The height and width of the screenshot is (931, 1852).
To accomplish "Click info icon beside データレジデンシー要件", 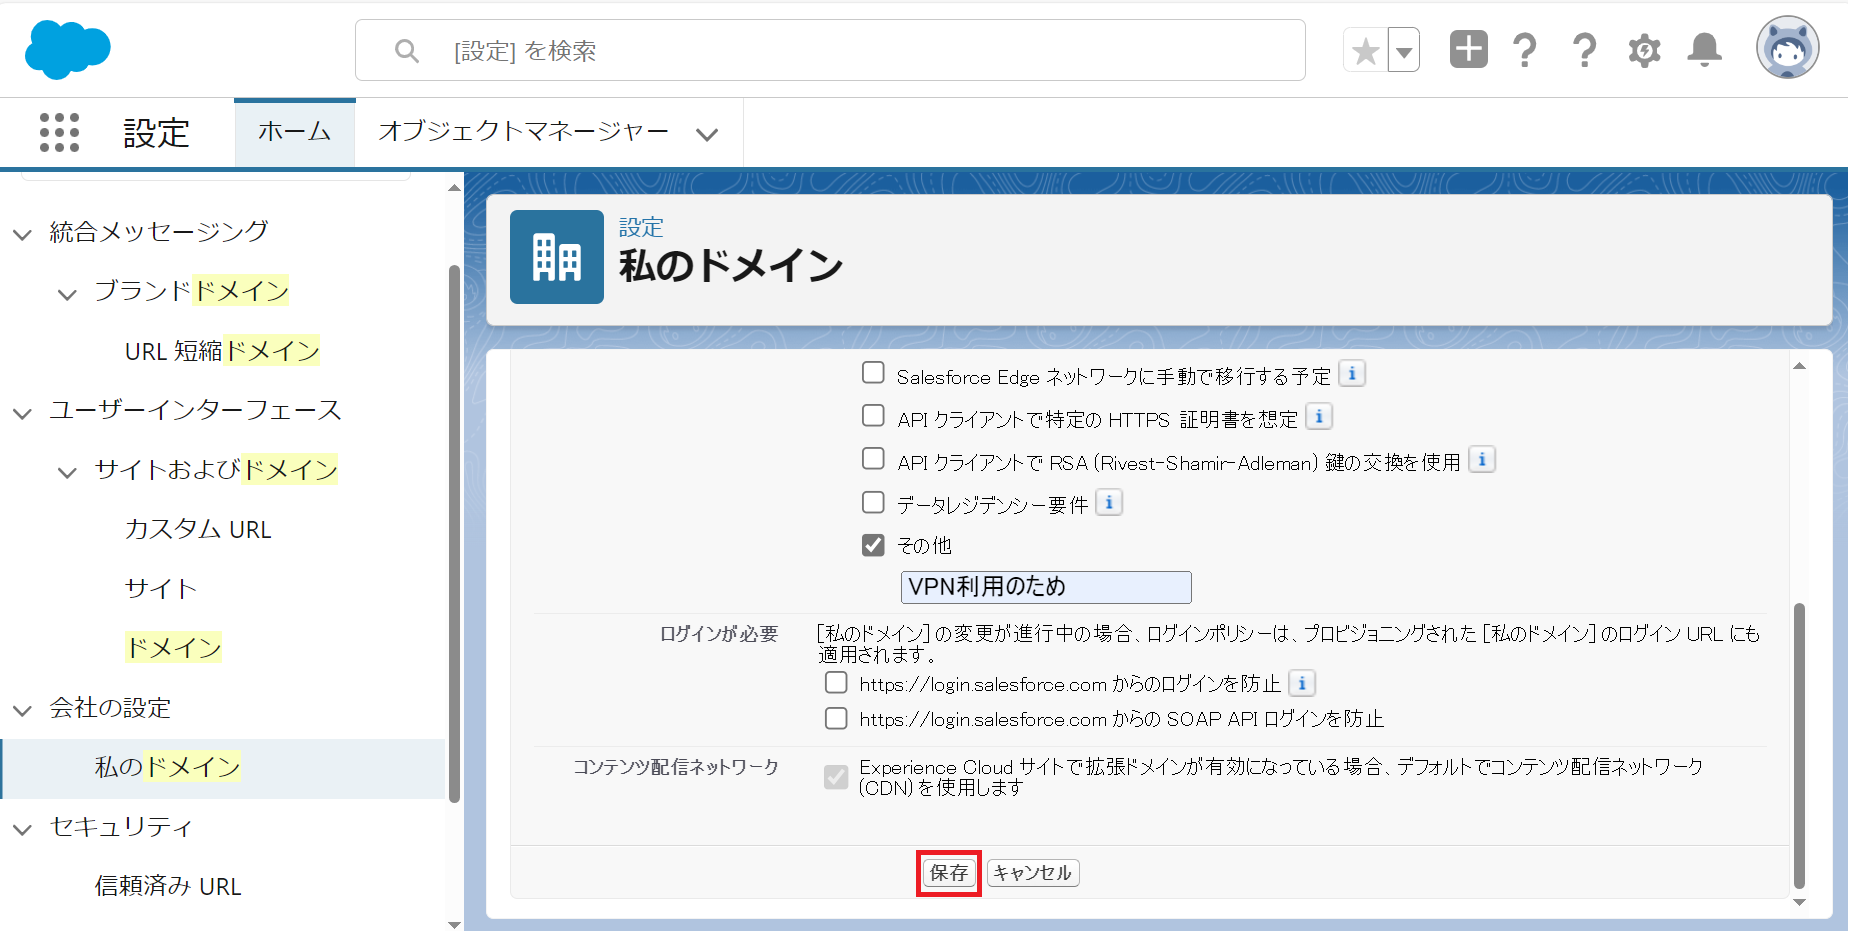I will (1109, 502).
